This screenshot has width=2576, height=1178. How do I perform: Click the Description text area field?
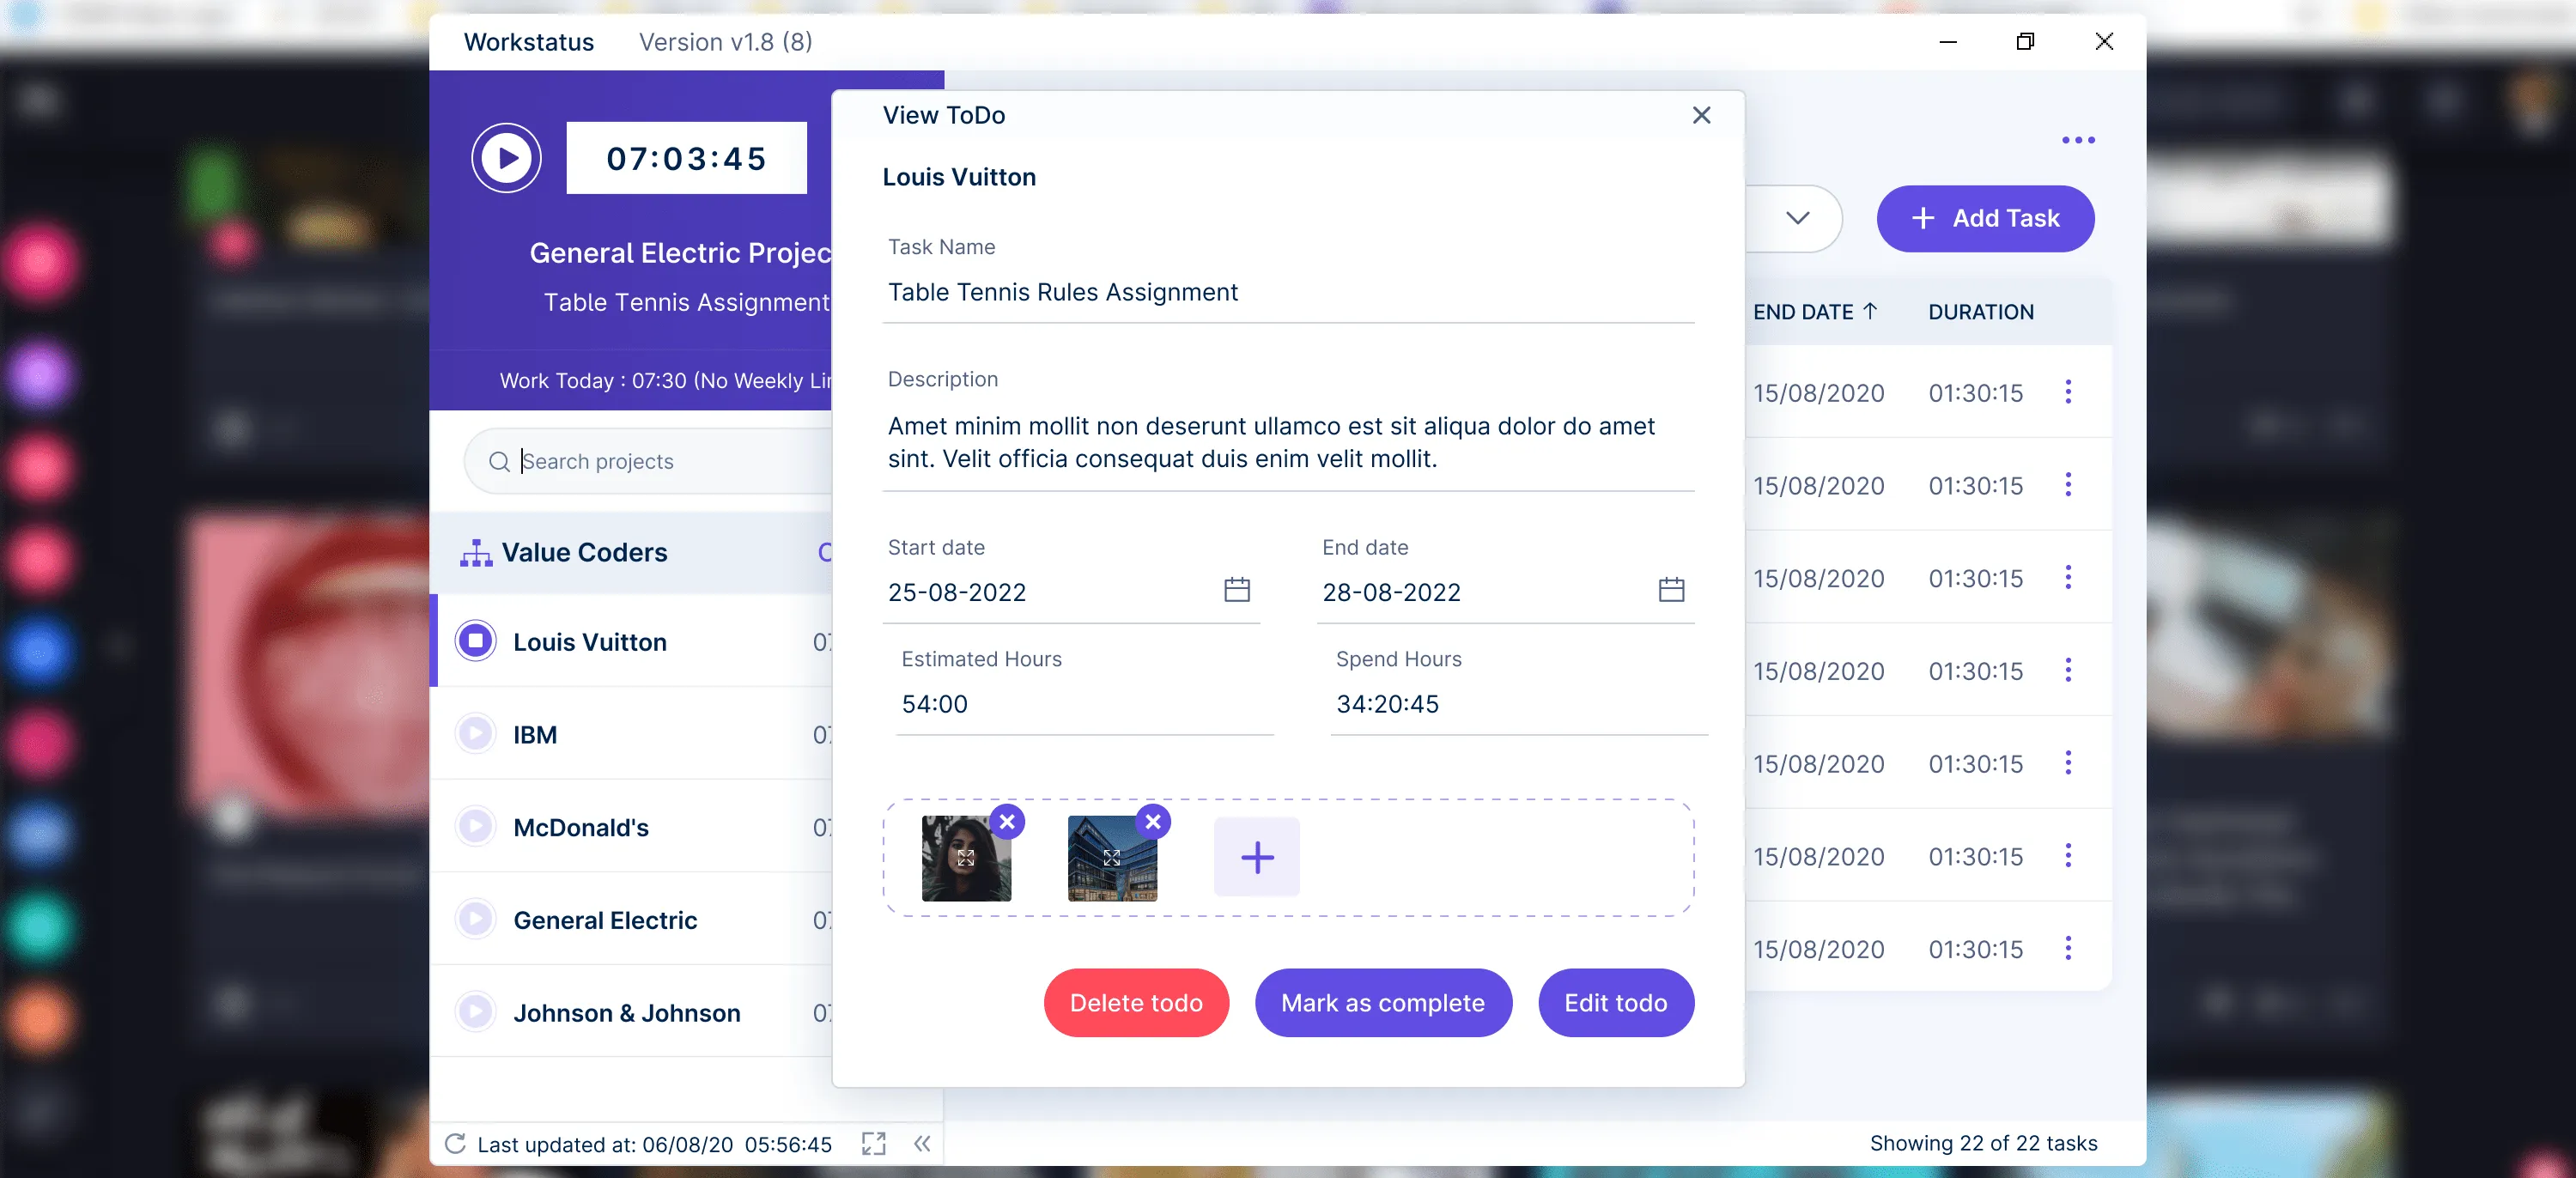[1288, 442]
